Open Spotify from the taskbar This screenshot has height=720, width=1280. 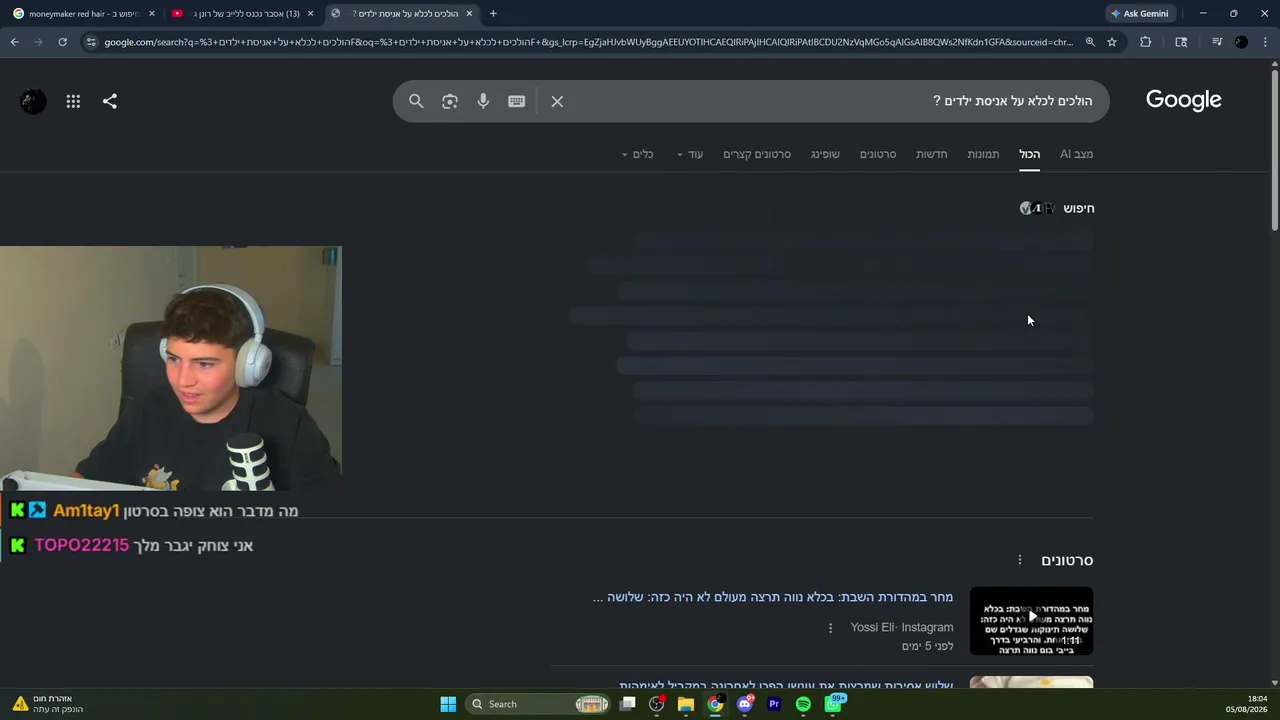pyautogui.click(x=803, y=704)
